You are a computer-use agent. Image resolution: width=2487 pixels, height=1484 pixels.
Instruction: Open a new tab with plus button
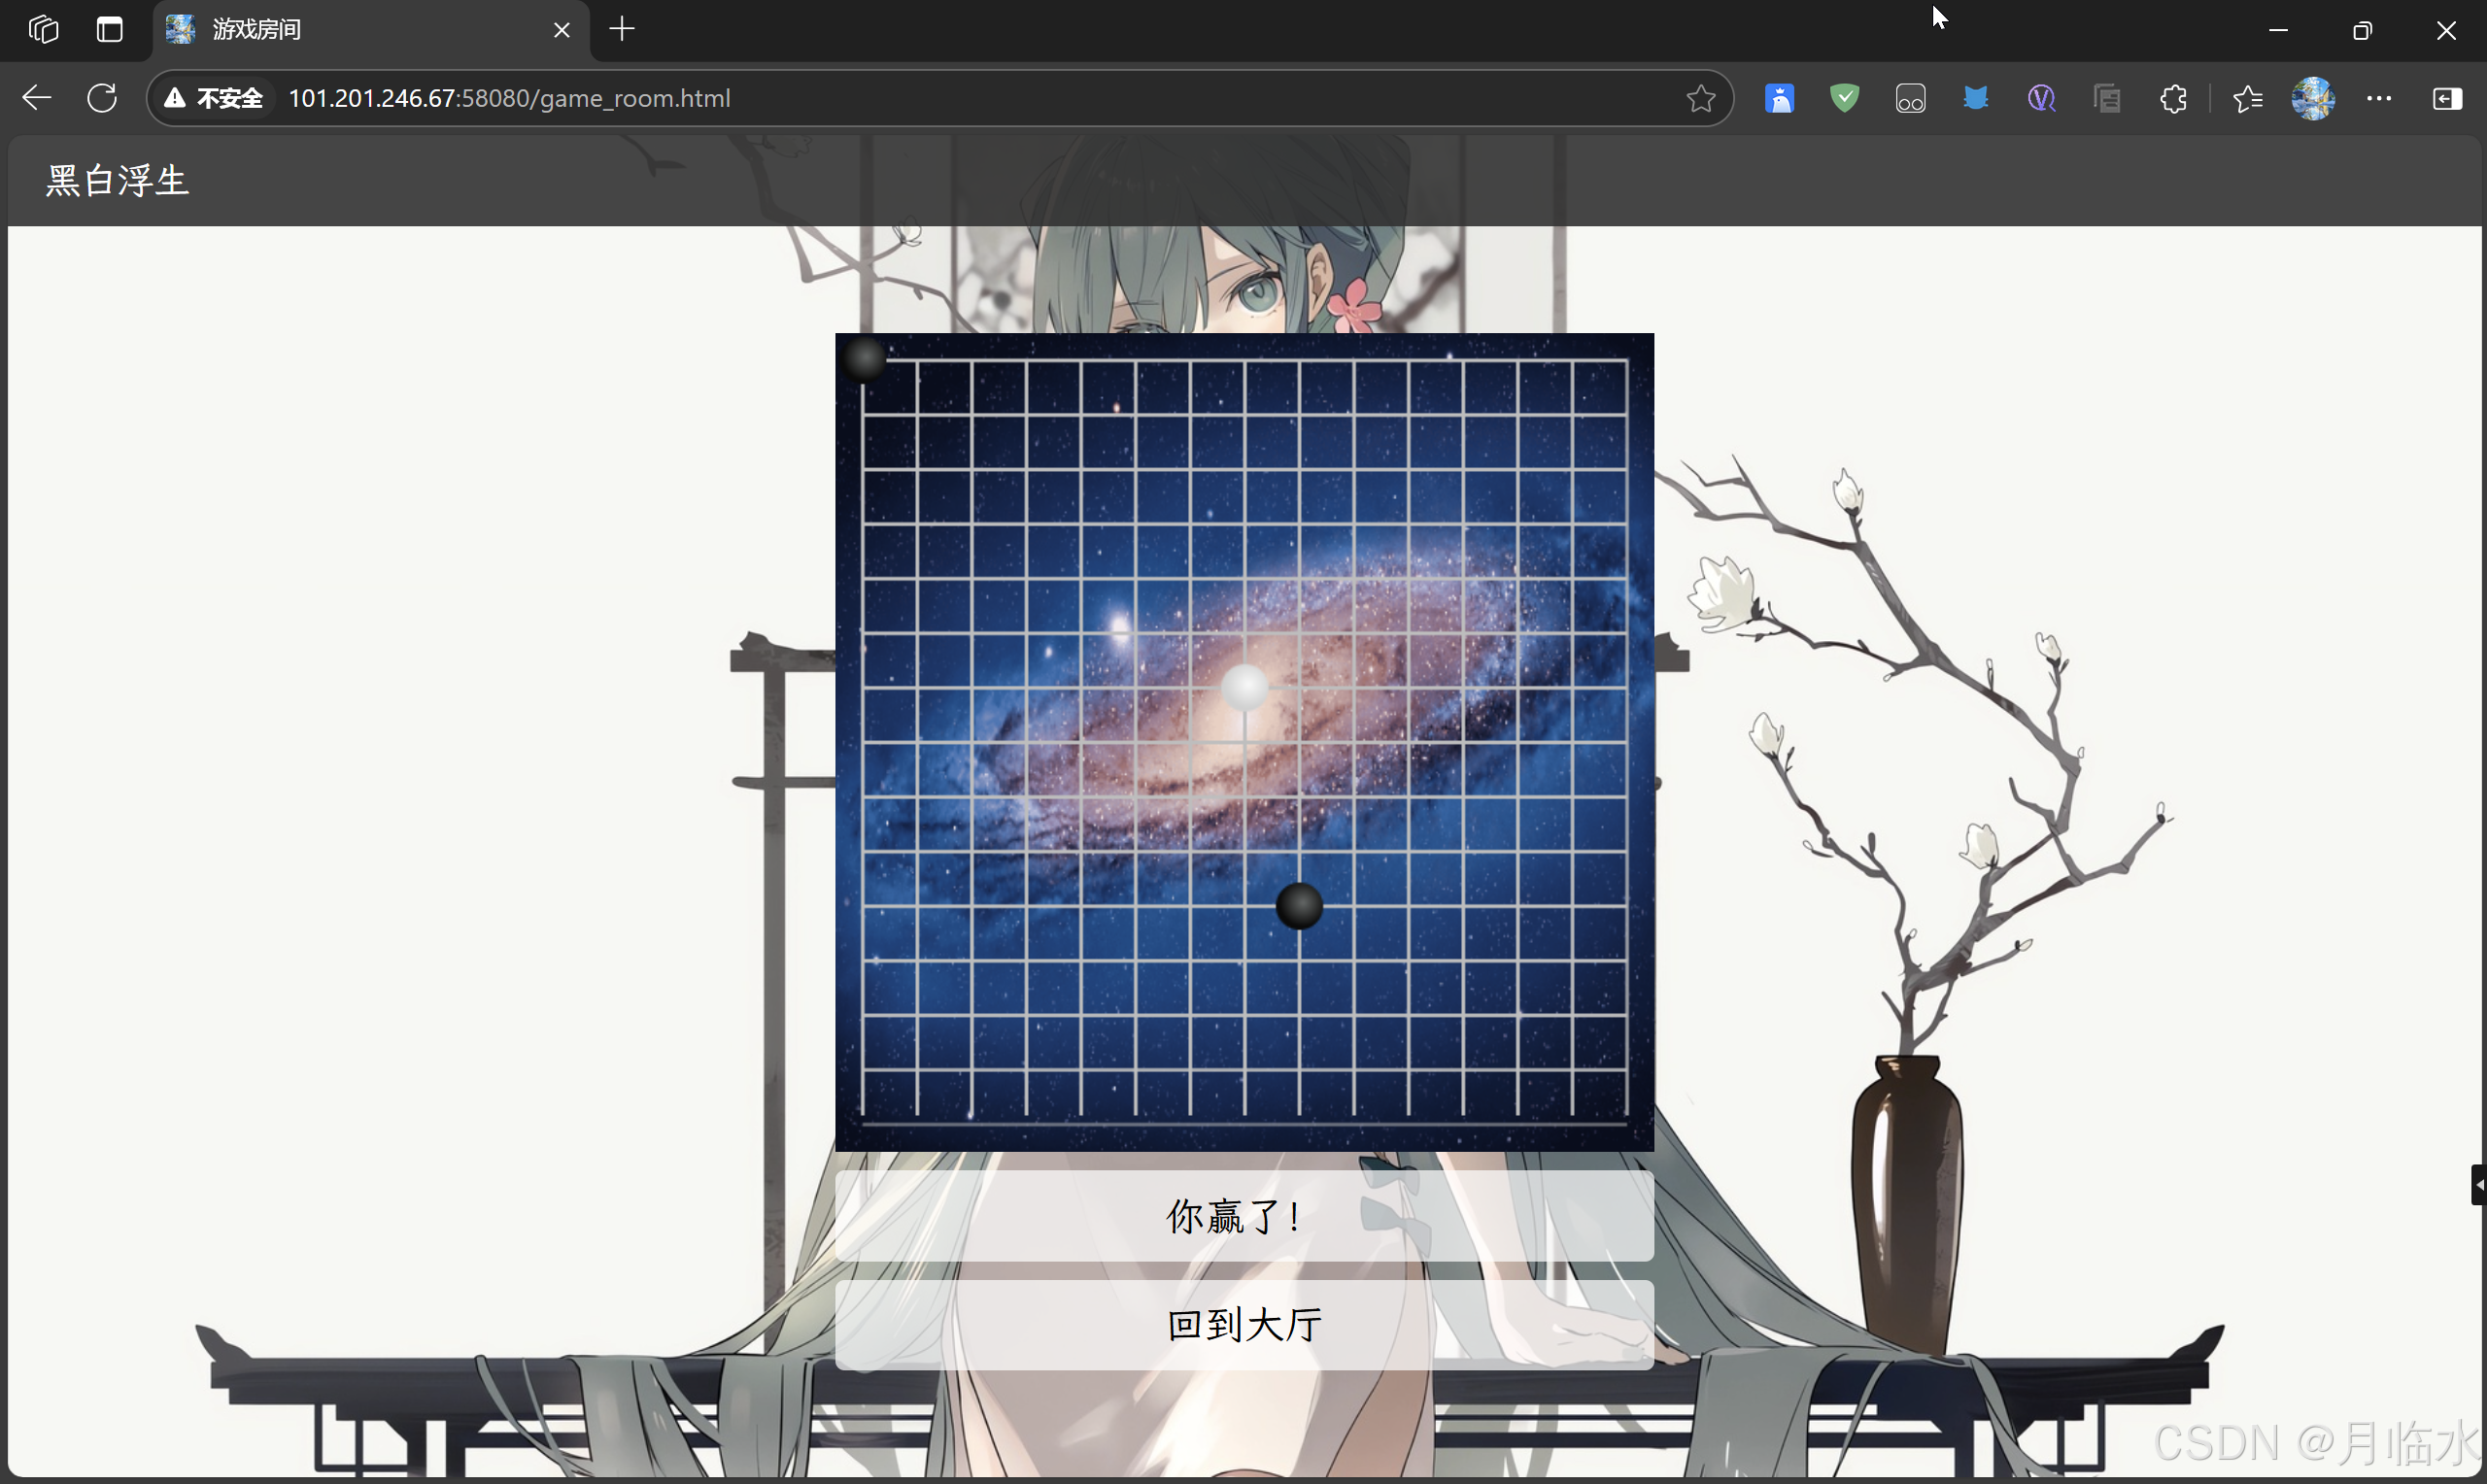[x=622, y=30]
